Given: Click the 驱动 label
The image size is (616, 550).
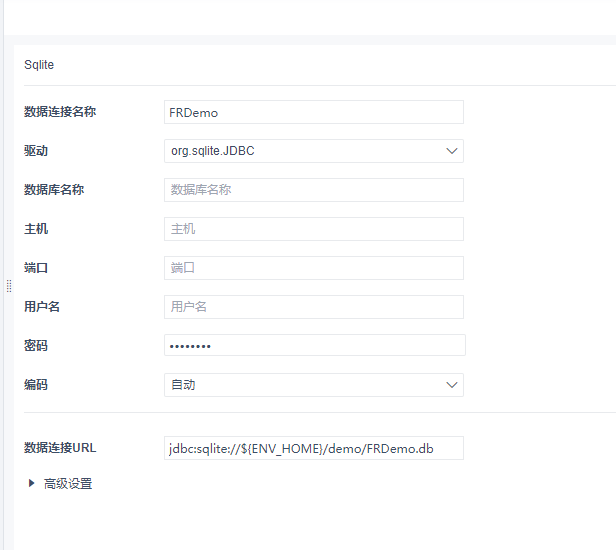Looking at the screenshot, I should 36,151.
